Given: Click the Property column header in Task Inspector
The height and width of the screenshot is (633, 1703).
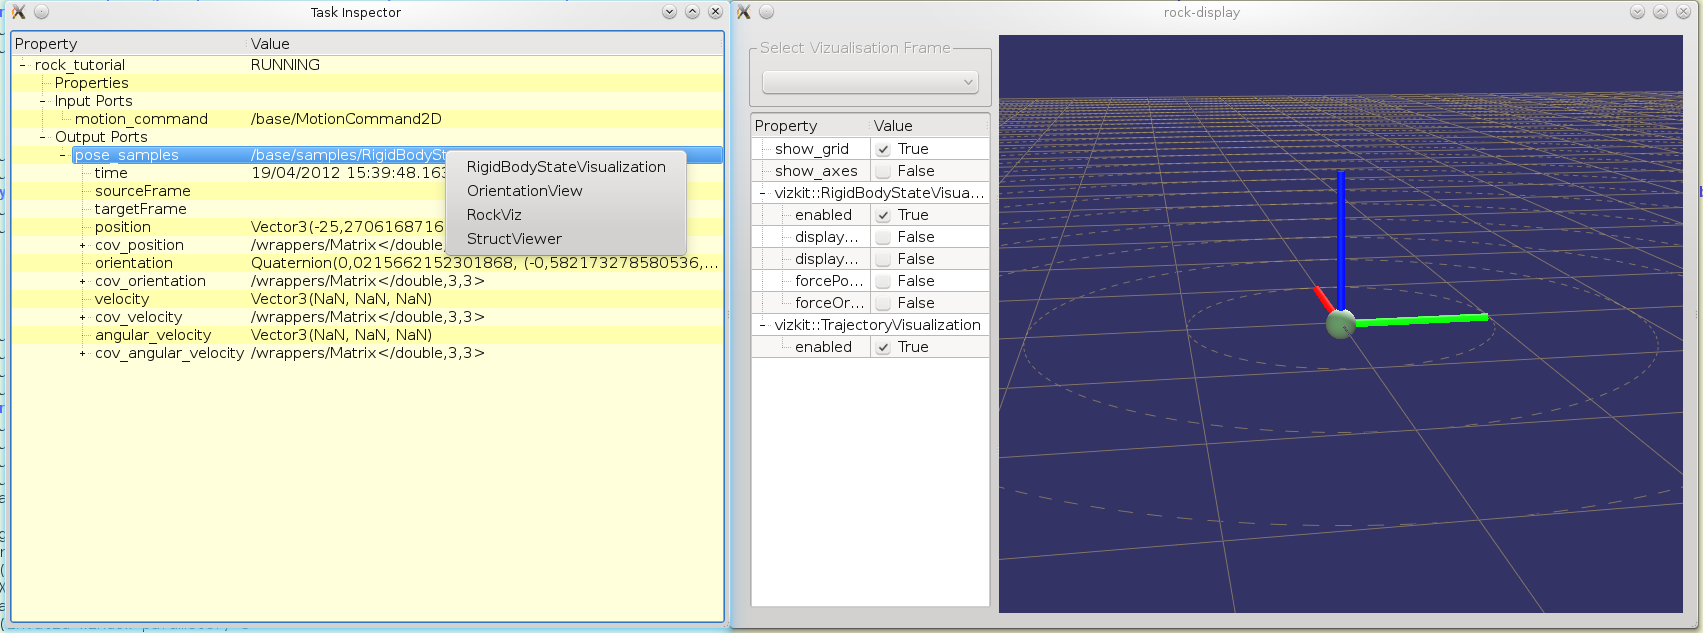Looking at the screenshot, I should point(46,44).
